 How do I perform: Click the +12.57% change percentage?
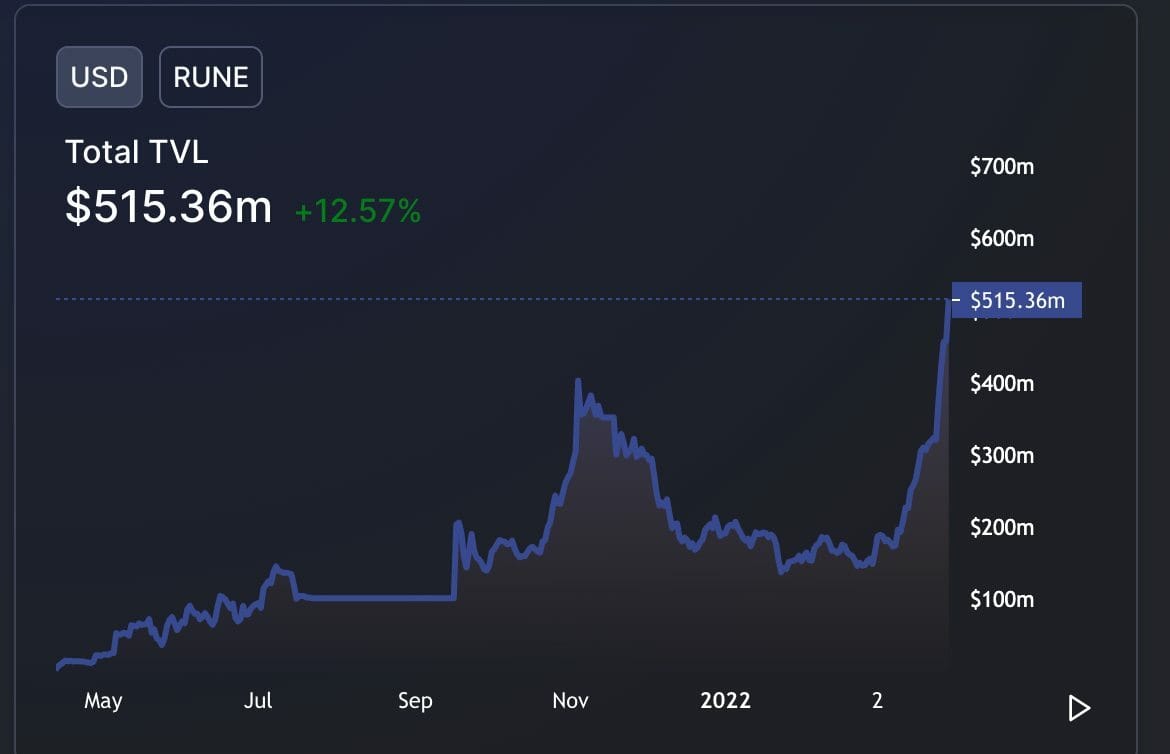(358, 211)
